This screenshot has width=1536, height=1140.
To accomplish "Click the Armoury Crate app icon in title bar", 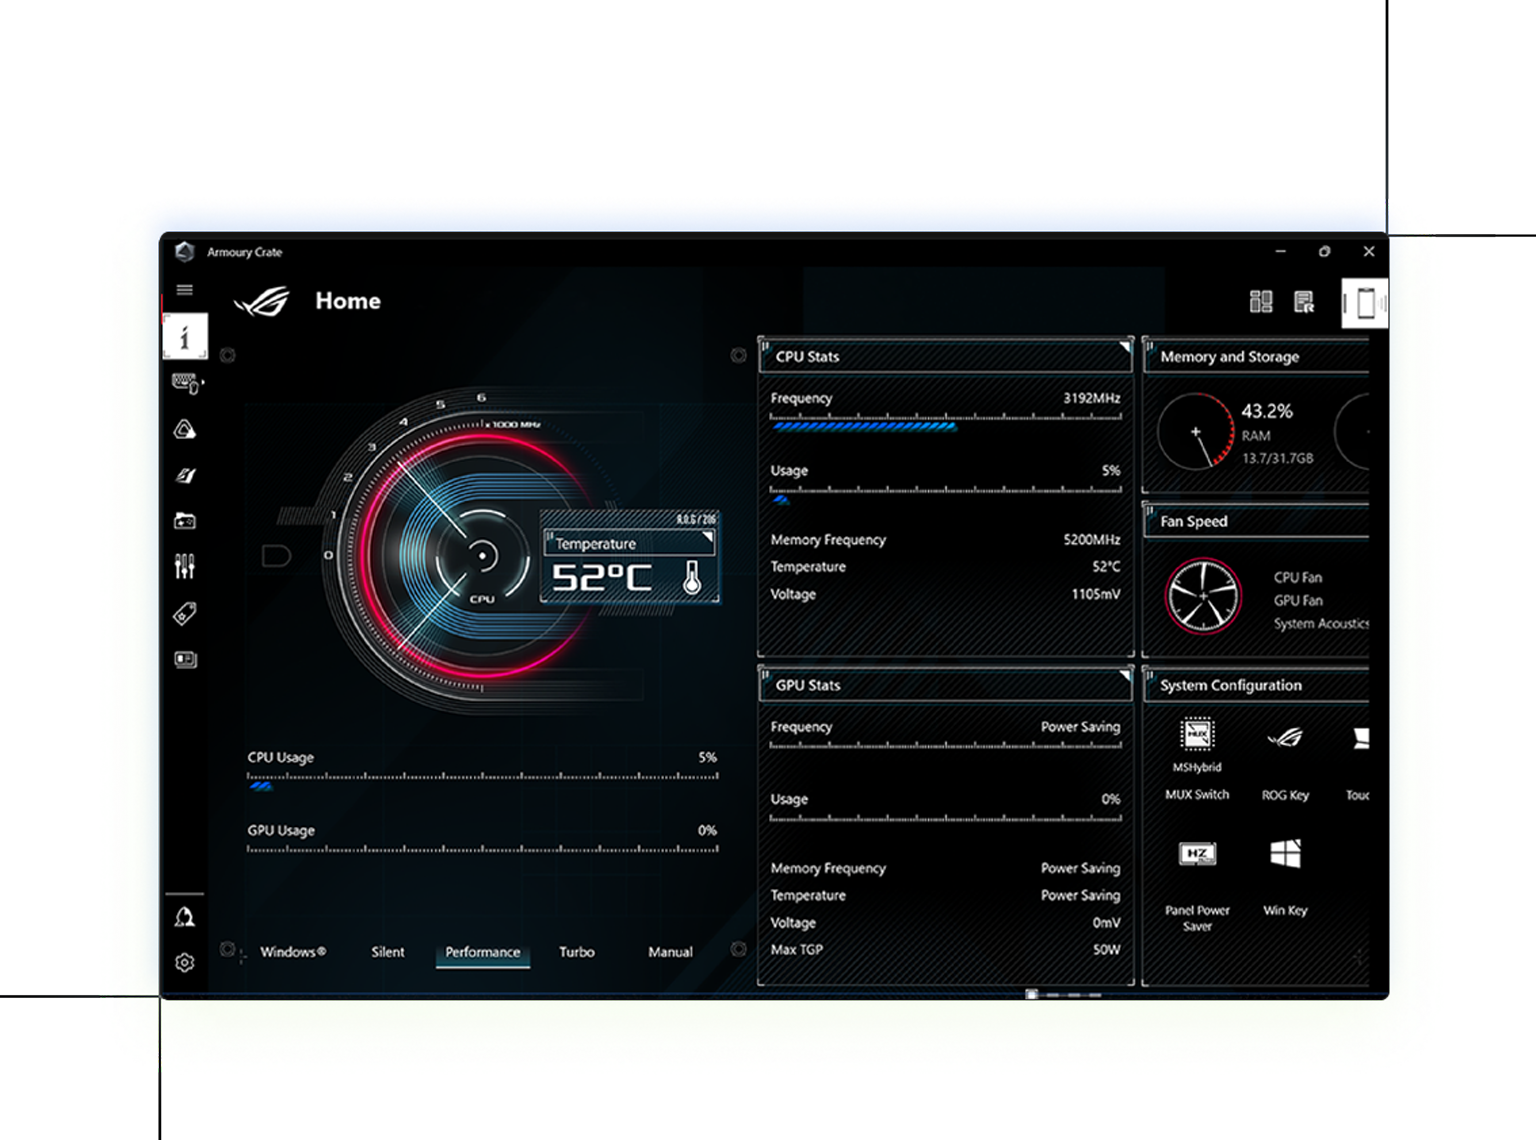I will [x=184, y=252].
